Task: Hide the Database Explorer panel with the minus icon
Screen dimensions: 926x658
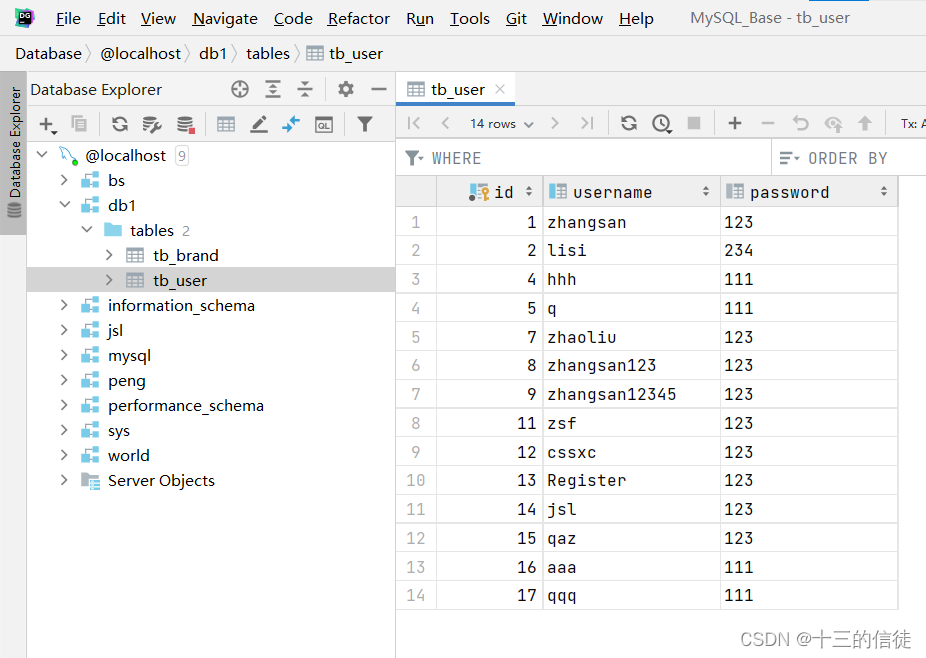Action: click(379, 89)
